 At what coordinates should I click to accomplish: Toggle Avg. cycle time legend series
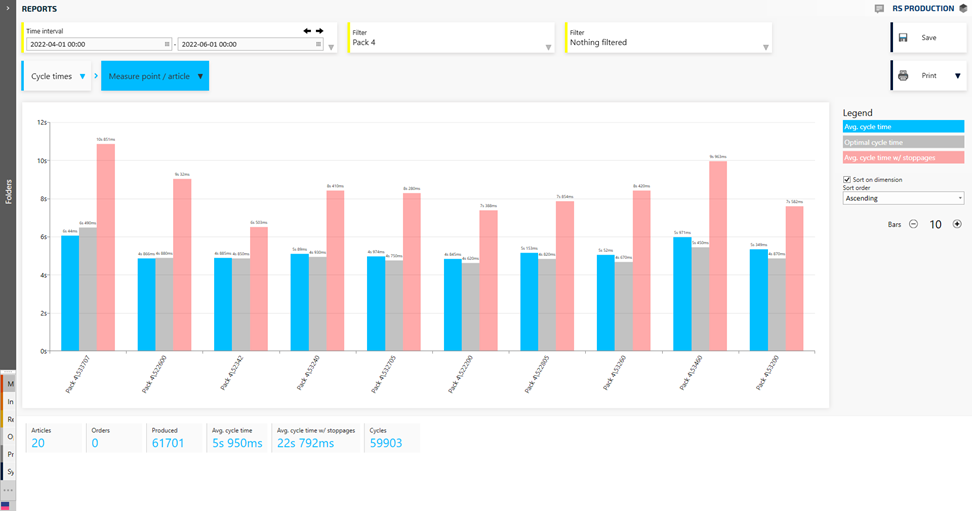point(902,127)
